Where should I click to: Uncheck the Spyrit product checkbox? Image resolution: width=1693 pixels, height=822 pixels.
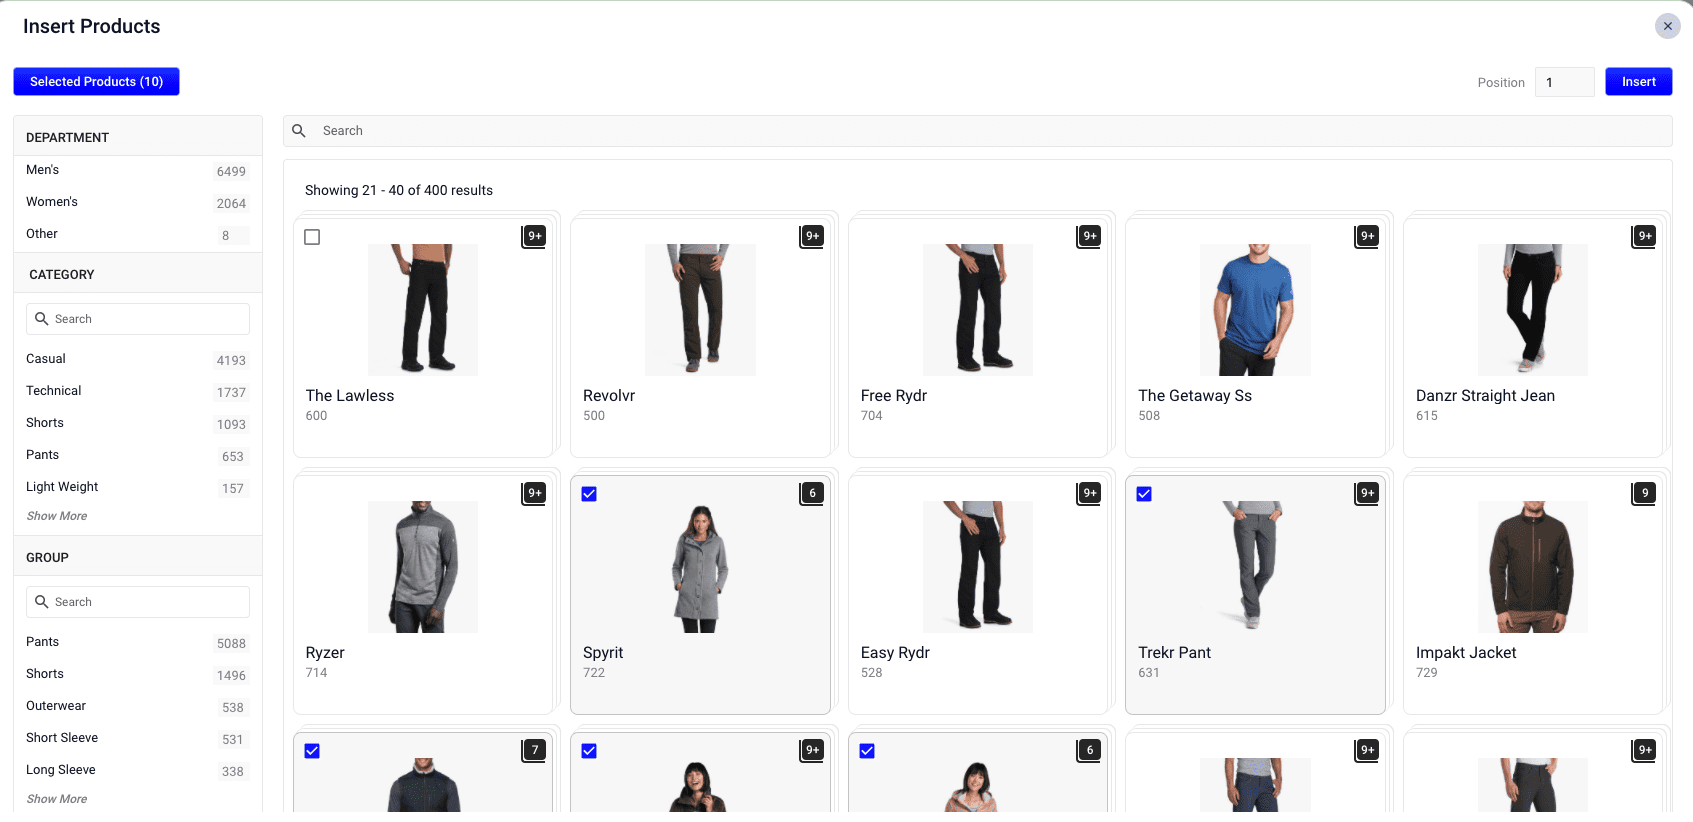pos(589,494)
